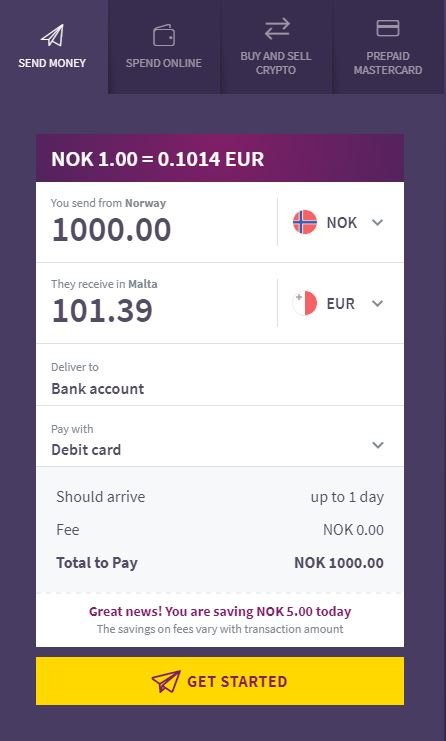Viewport: 446px width, 741px height.
Task: Select the Deliver to Bank account row
Action: [x=220, y=375]
